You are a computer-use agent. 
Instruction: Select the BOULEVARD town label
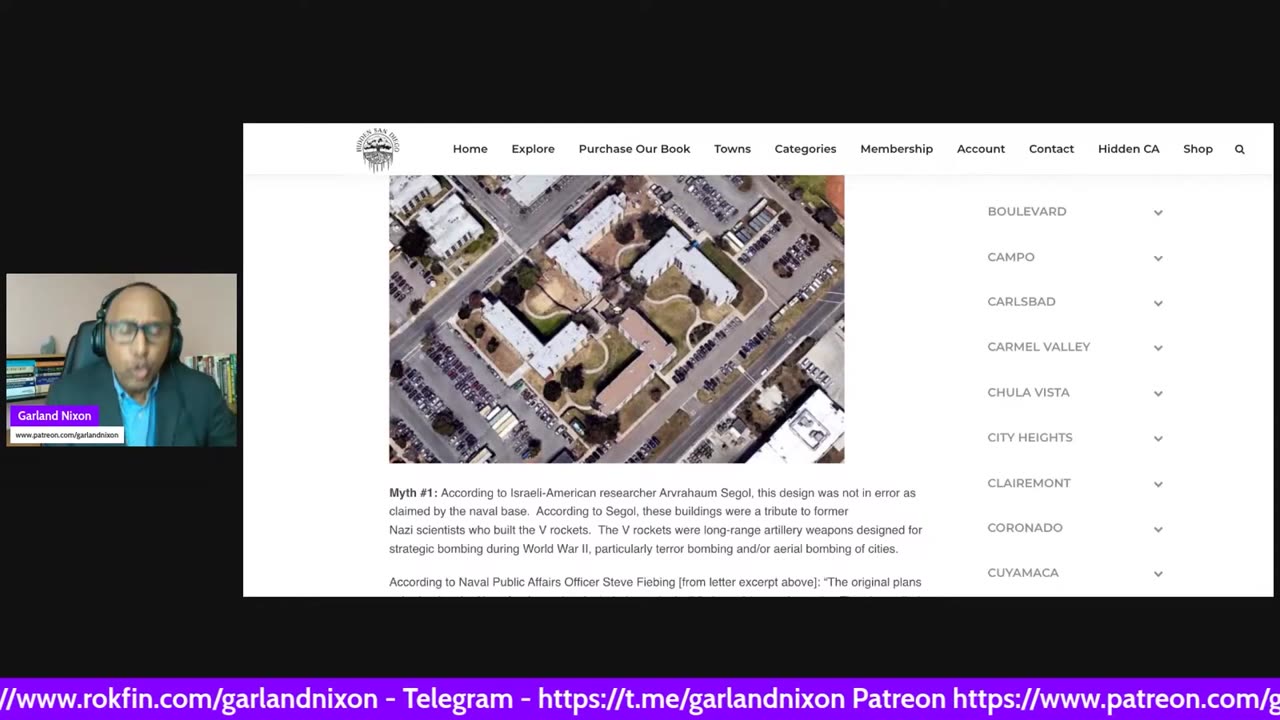(1027, 211)
